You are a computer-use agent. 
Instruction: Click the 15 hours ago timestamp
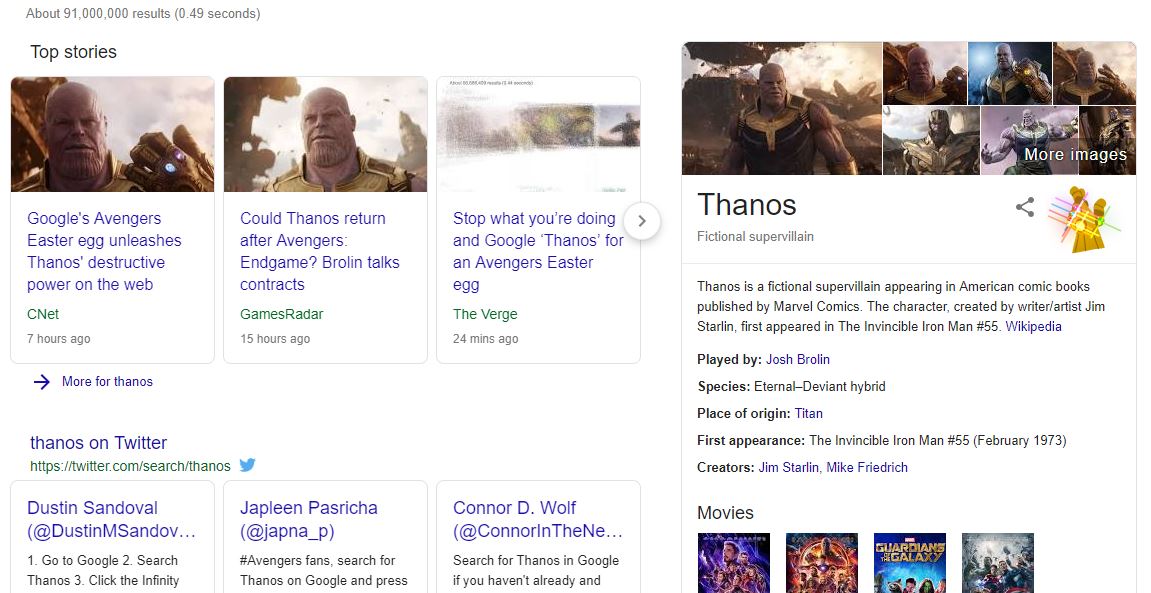point(275,339)
